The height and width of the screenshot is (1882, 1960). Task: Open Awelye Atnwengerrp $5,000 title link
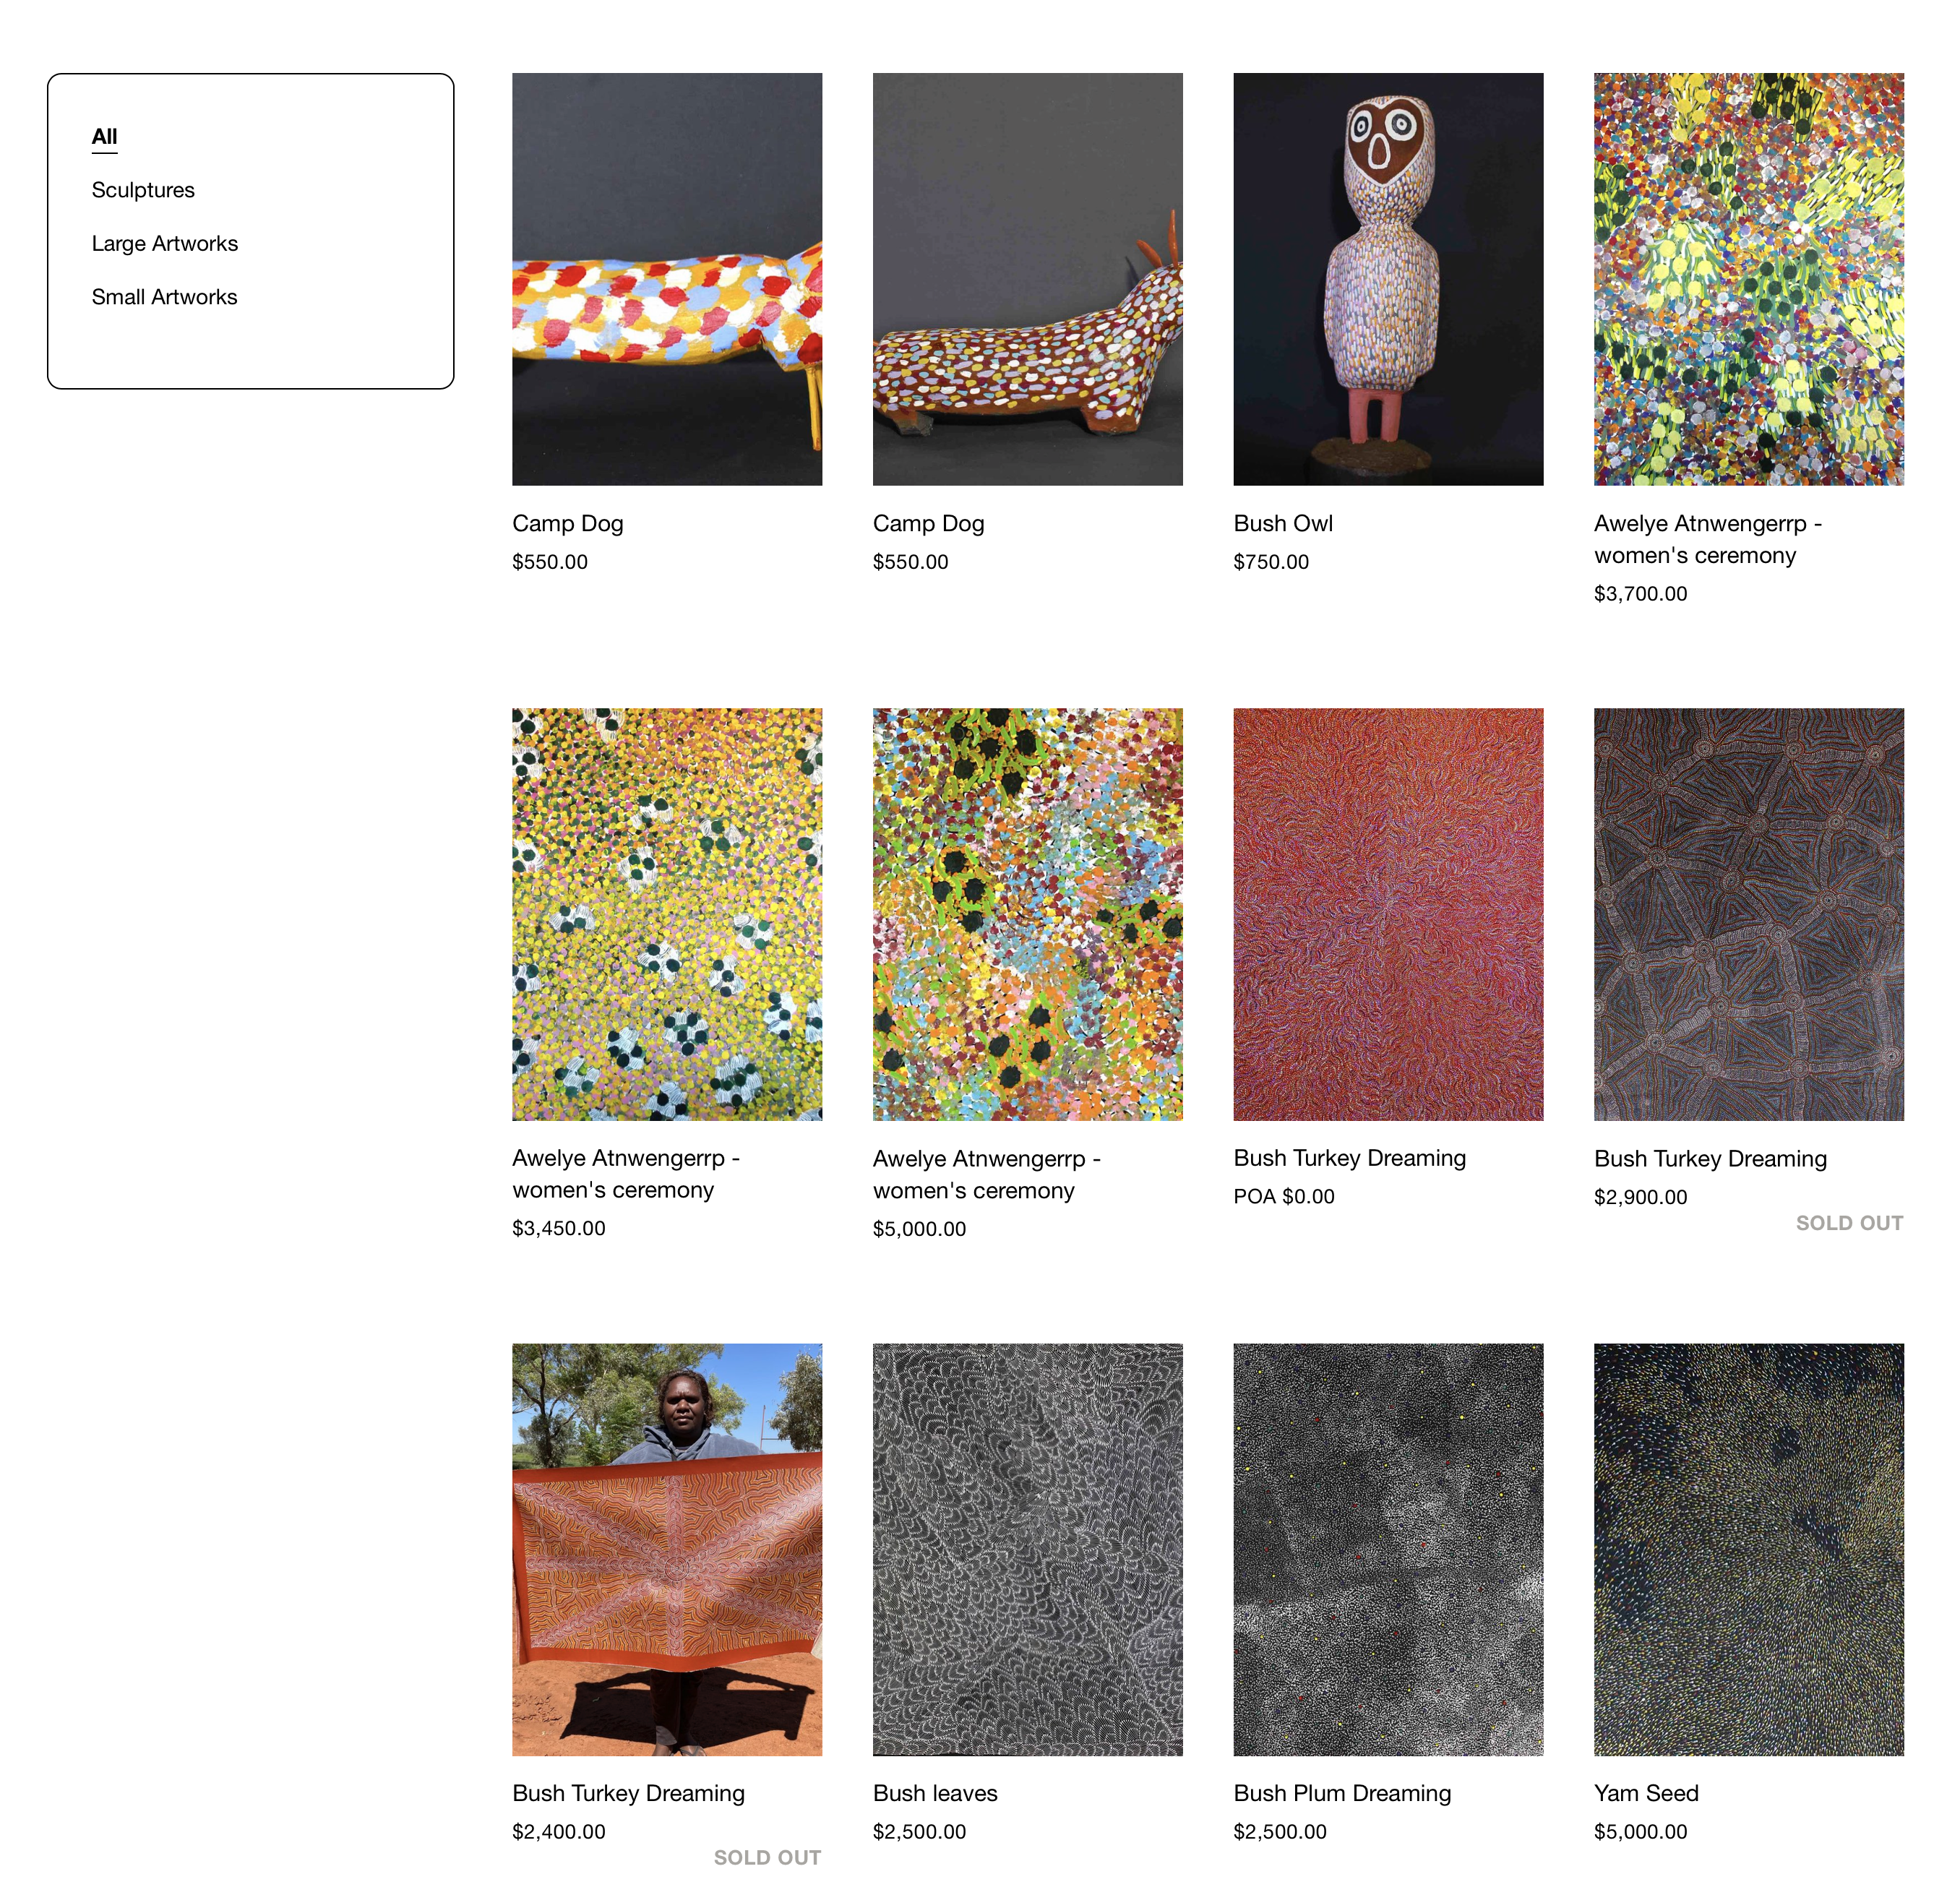987,1175
